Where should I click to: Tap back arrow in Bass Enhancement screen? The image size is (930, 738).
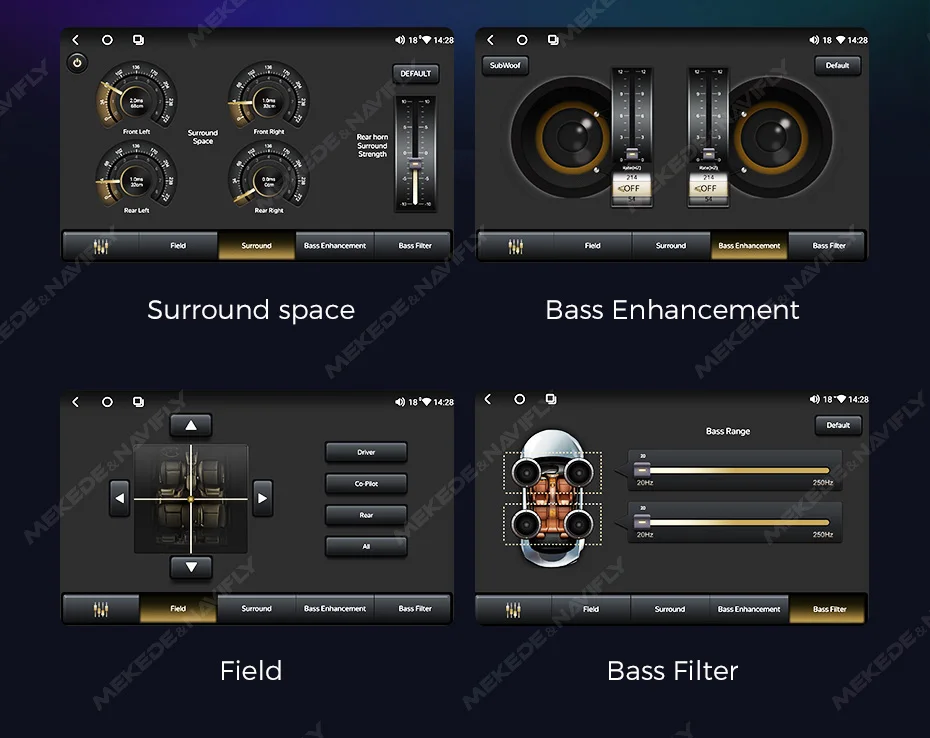[490, 40]
